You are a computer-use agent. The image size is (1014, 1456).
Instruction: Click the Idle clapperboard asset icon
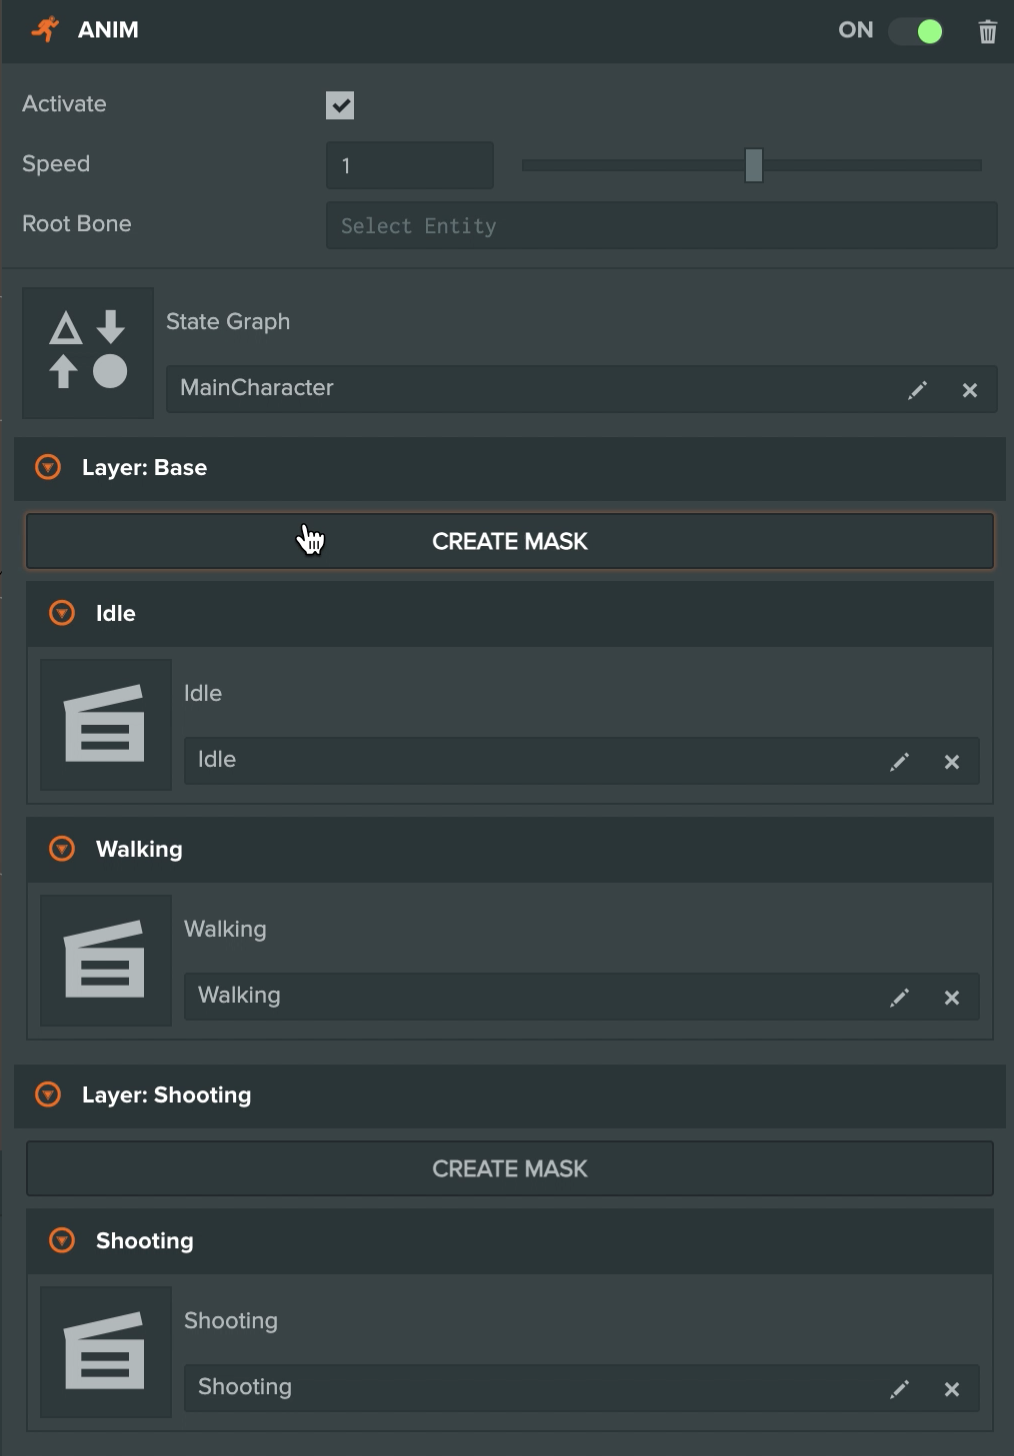click(x=105, y=724)
